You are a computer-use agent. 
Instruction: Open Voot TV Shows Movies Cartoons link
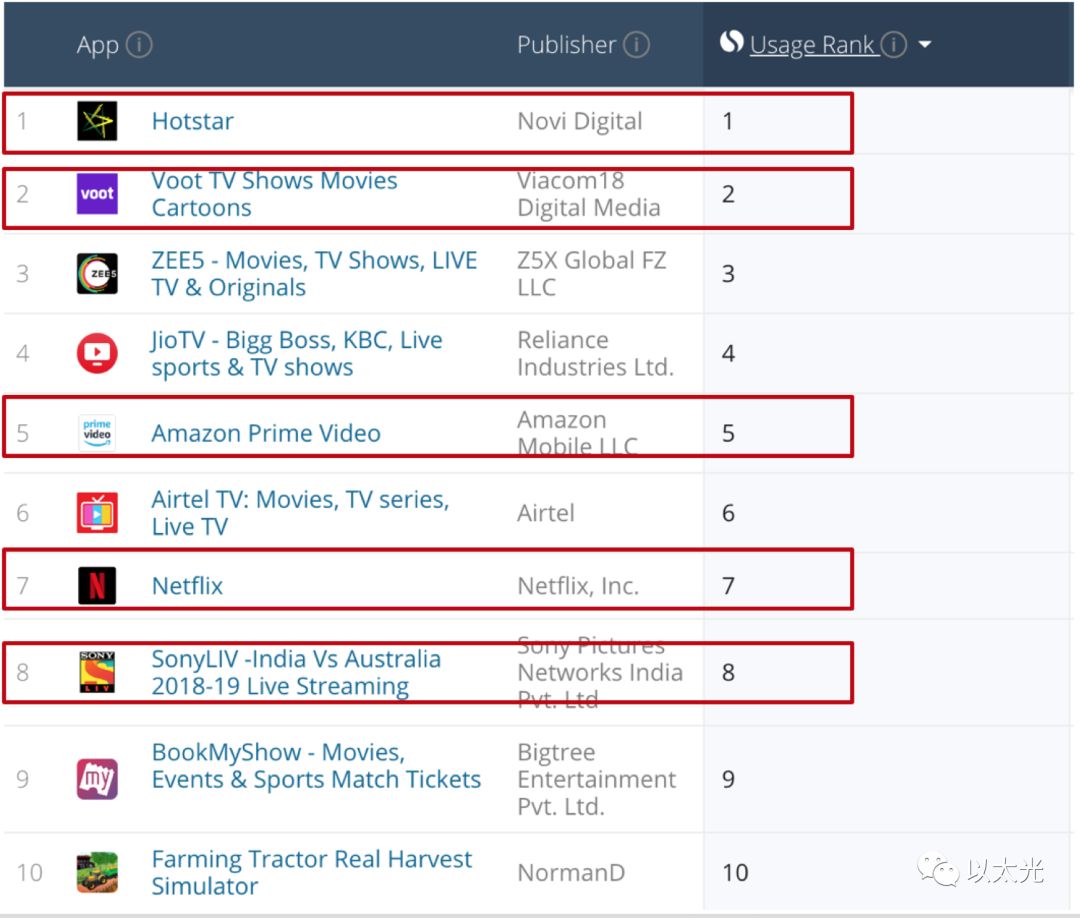pos(274,194)
